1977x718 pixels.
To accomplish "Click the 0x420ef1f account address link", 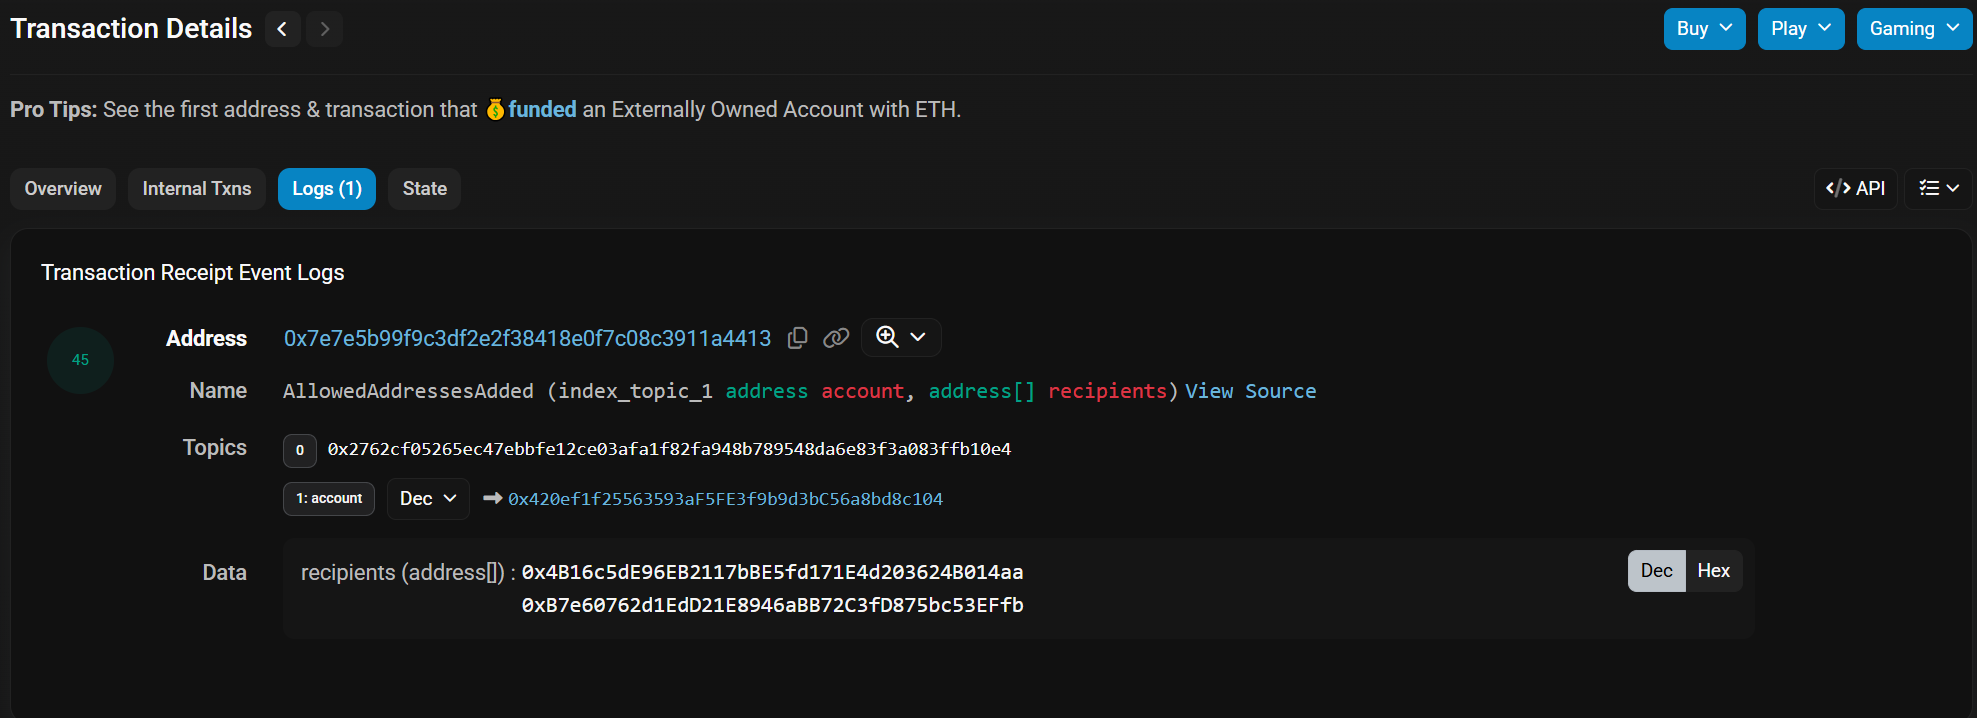I will (725, 499).
